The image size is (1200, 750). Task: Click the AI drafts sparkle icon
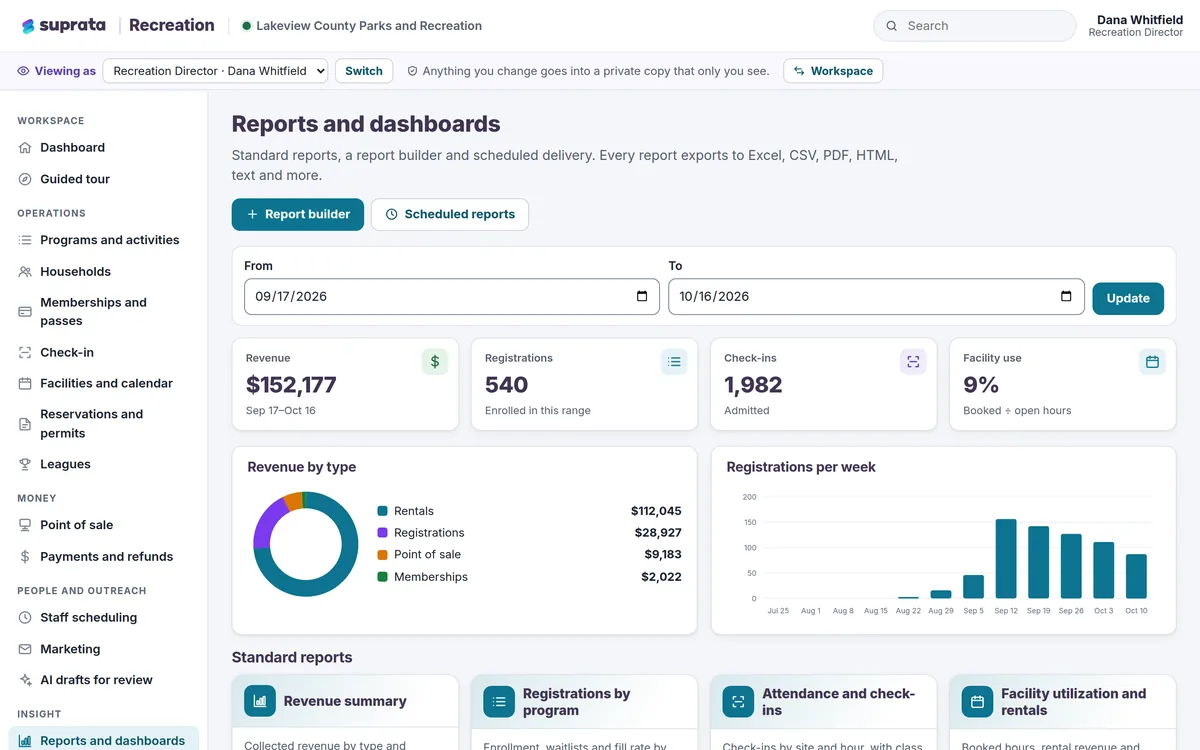click(x=25, y=680)
